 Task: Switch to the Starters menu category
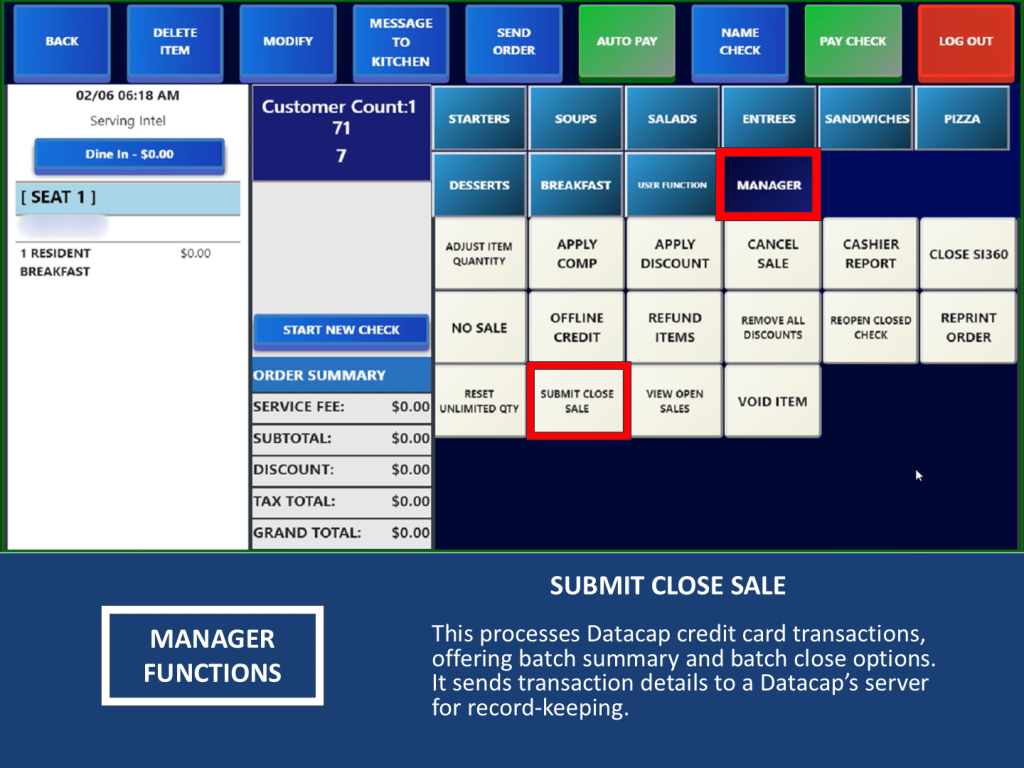point(479,119)
